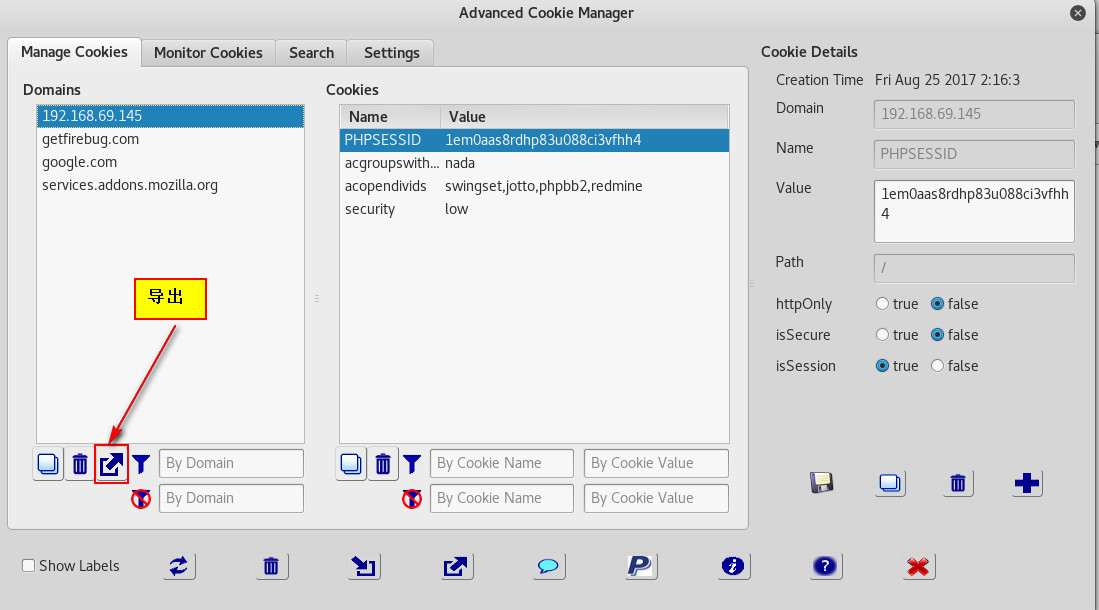The width and height of the screenshot is (1099, 610).
Task: Close the Advanced Cookie Manager window
Action: 1078,13
